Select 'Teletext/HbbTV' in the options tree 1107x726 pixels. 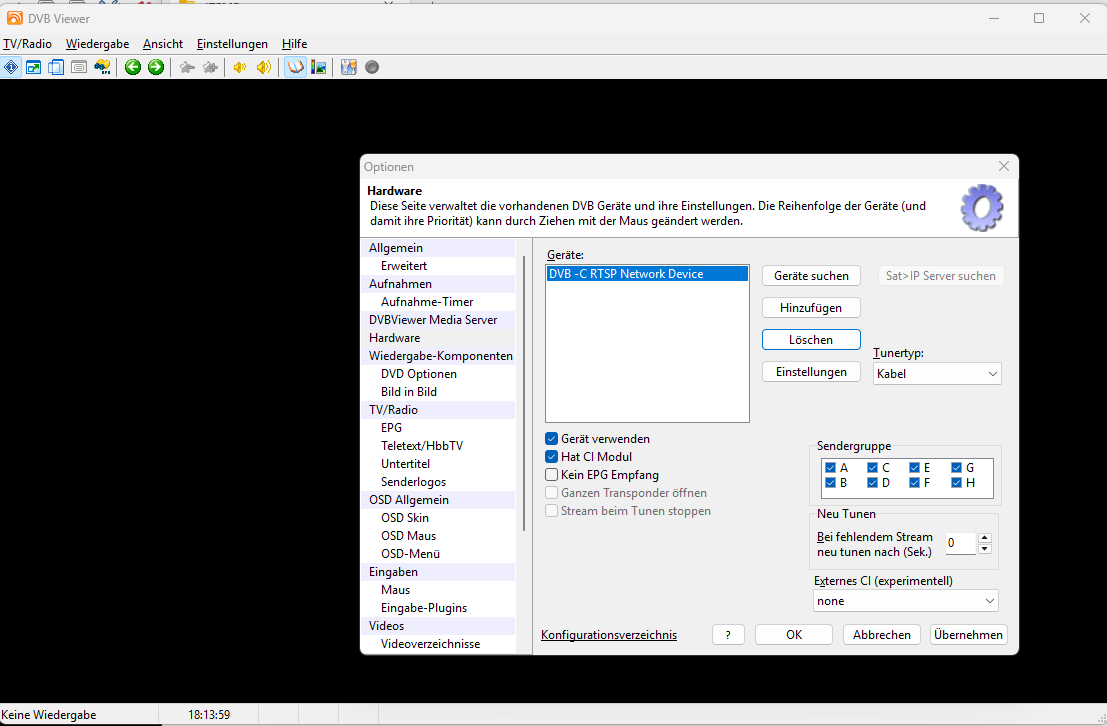(x=421, y=446)
